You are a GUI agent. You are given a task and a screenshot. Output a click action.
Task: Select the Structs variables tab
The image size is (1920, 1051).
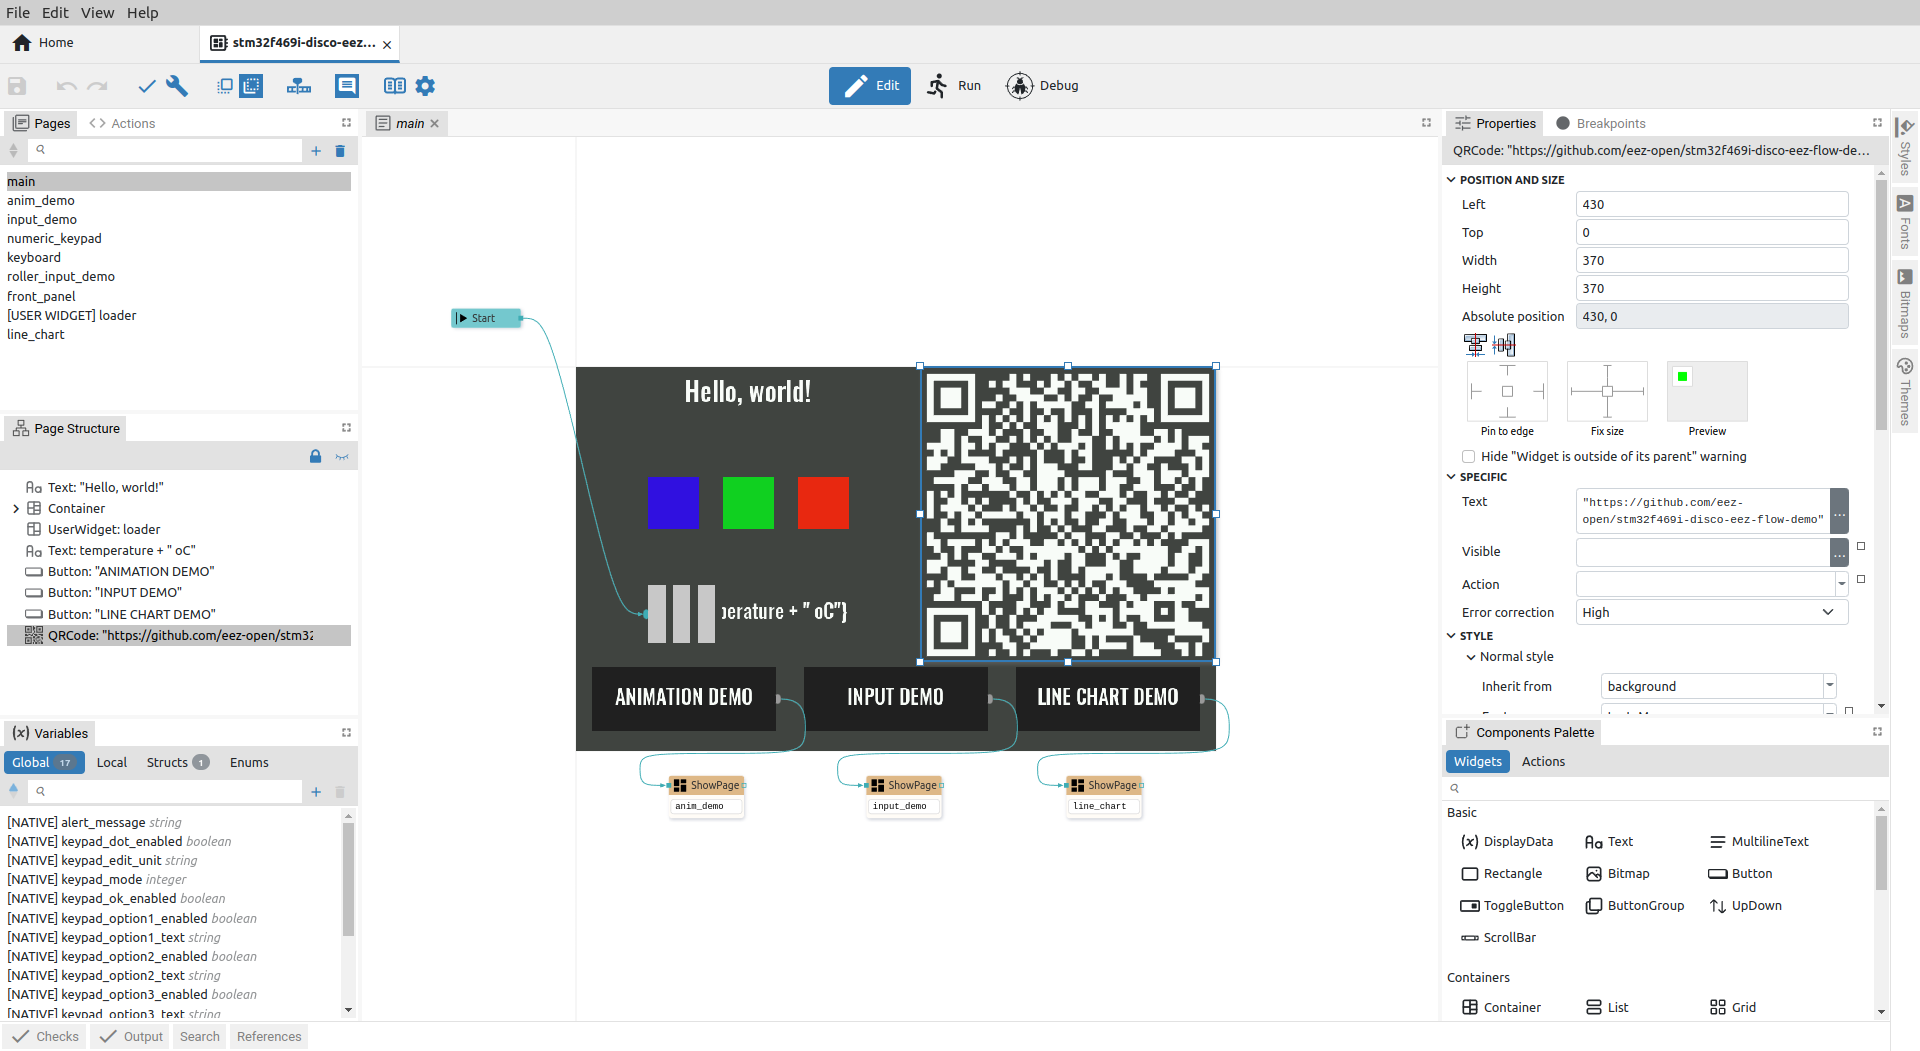(177, 763)
